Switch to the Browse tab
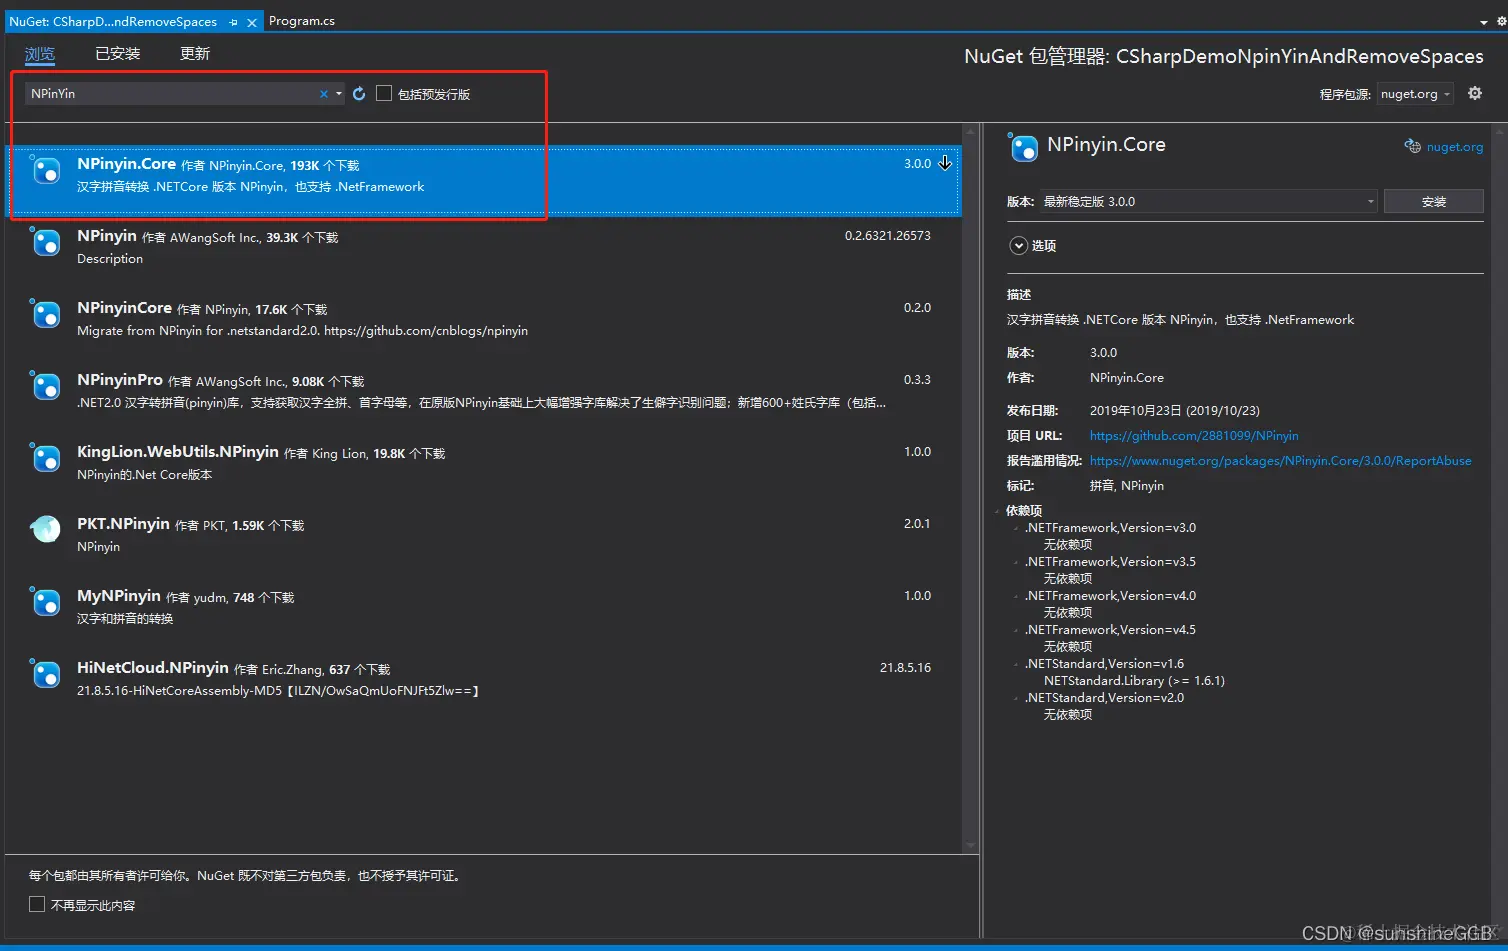Viewport: 1508px width, 951px height. [x=40, y=54]
